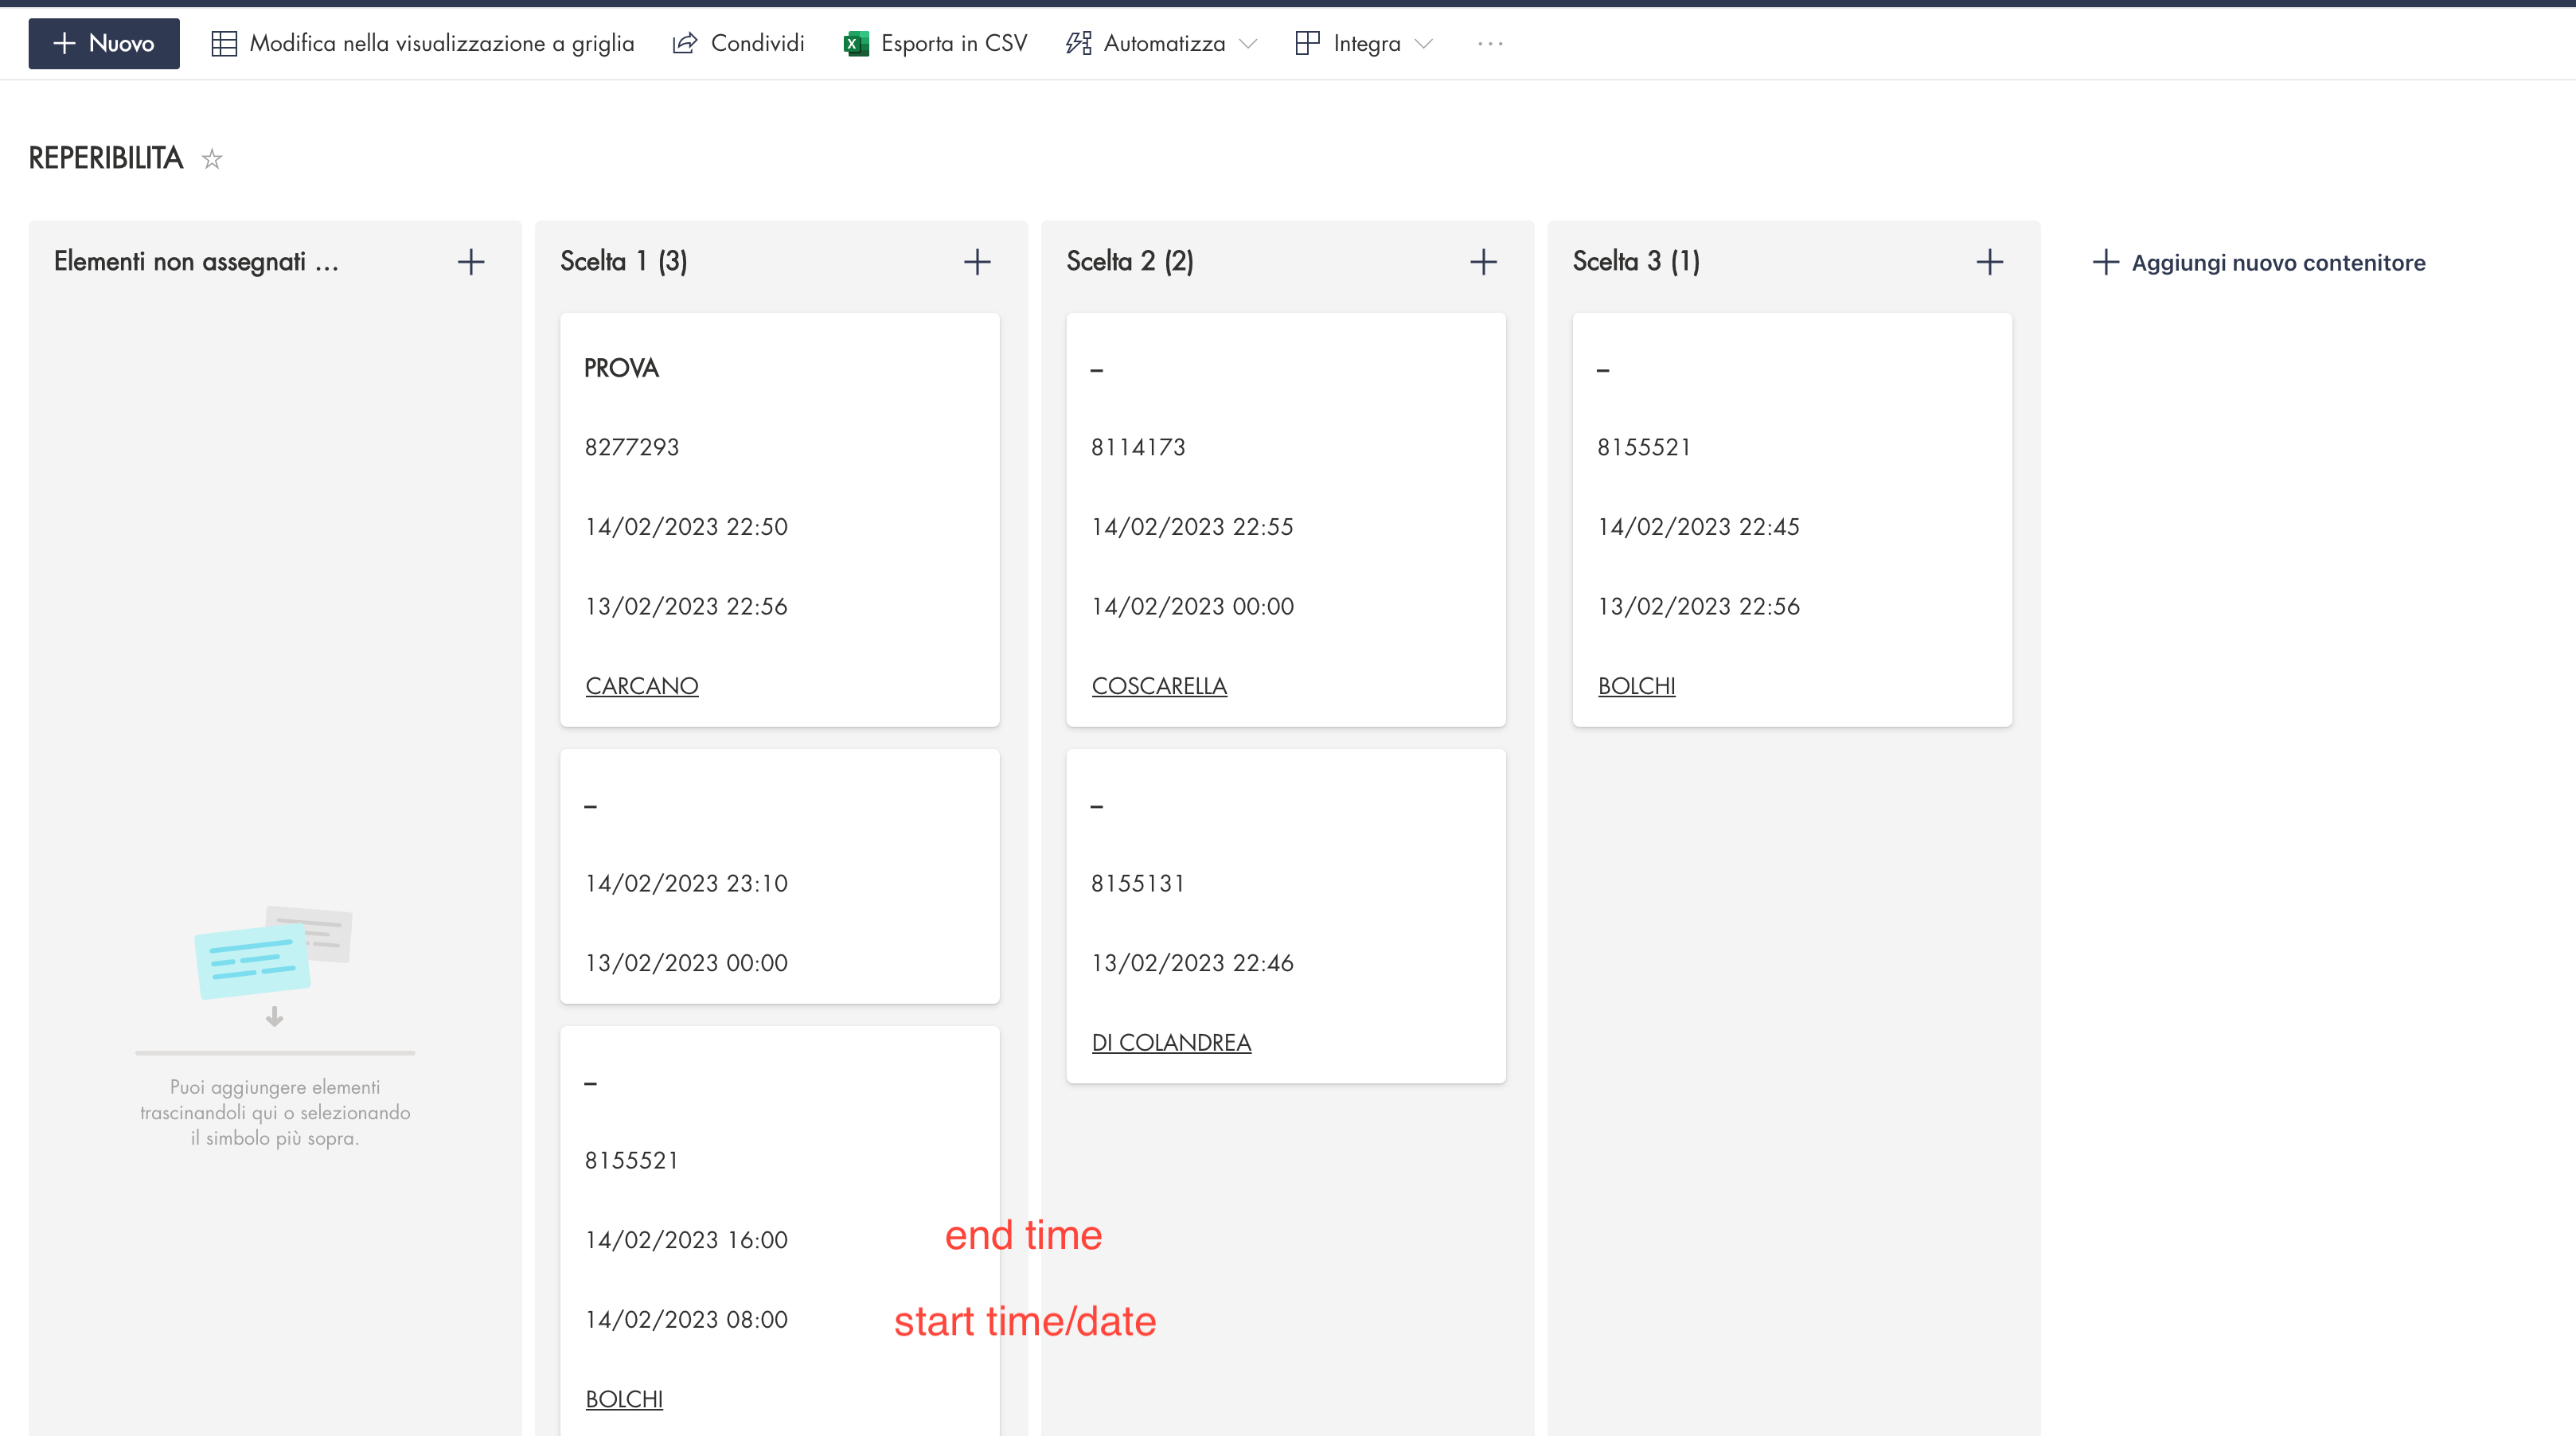This screenshot has height=1436, width=2576.
Task: Open the COSCARELLA link
Action: (1159, 686)
